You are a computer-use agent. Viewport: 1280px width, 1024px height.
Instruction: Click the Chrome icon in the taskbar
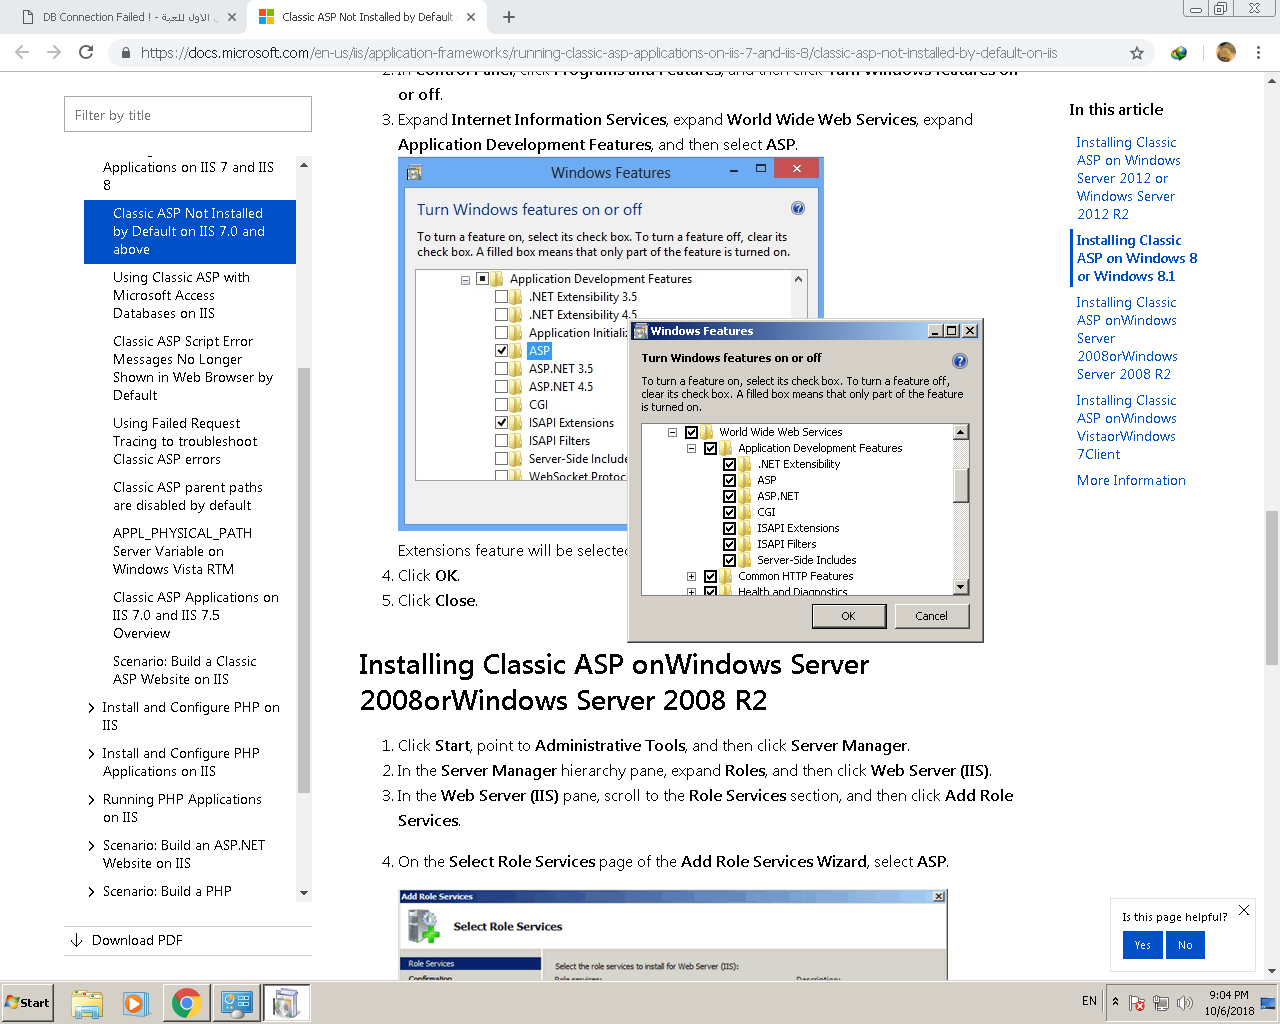click(186, 1003)
